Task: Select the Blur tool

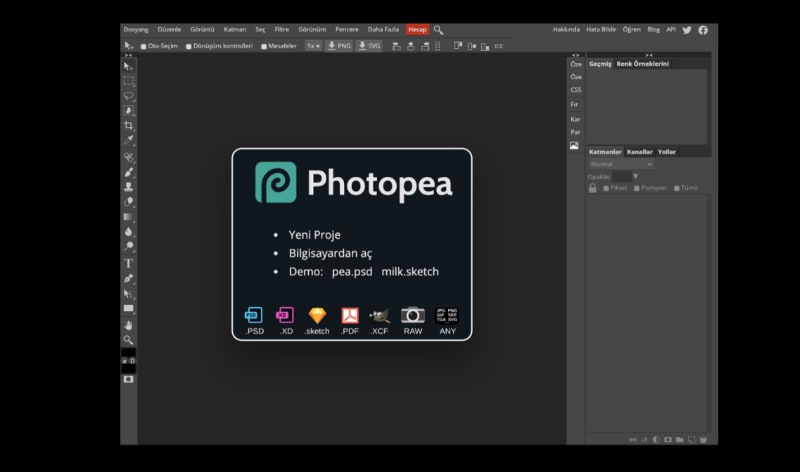Action: [x=128, y=232]
